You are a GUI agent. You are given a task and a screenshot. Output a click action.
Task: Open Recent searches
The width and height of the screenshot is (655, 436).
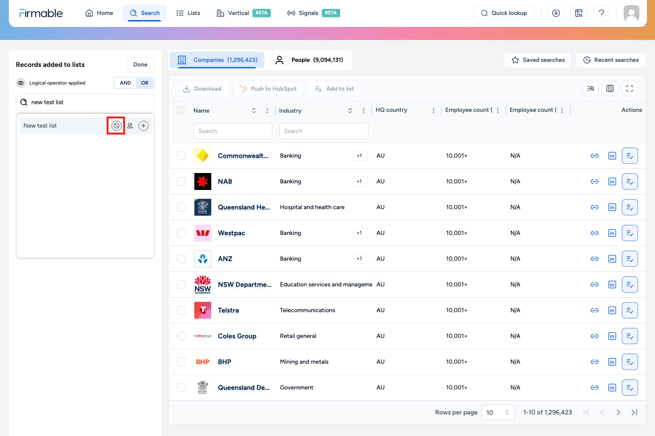[x=611, y=60]
